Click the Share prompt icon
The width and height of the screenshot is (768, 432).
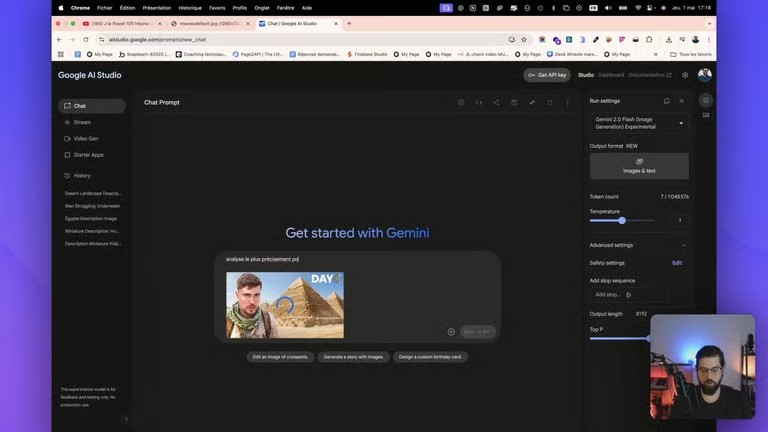click(496, 102)
